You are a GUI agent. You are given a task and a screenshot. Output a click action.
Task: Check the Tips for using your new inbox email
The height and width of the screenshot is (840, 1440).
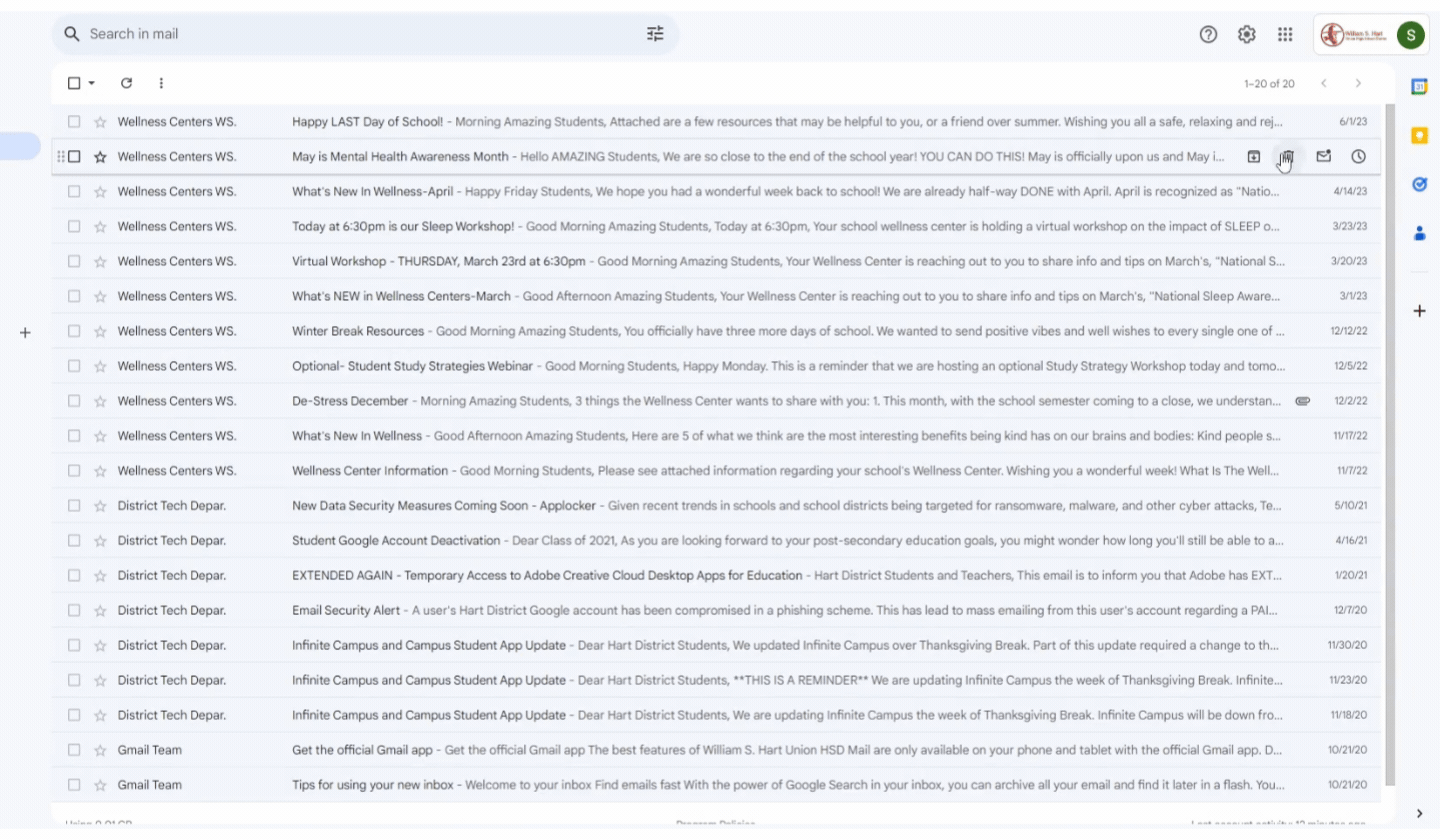click(x=74, y=785)
